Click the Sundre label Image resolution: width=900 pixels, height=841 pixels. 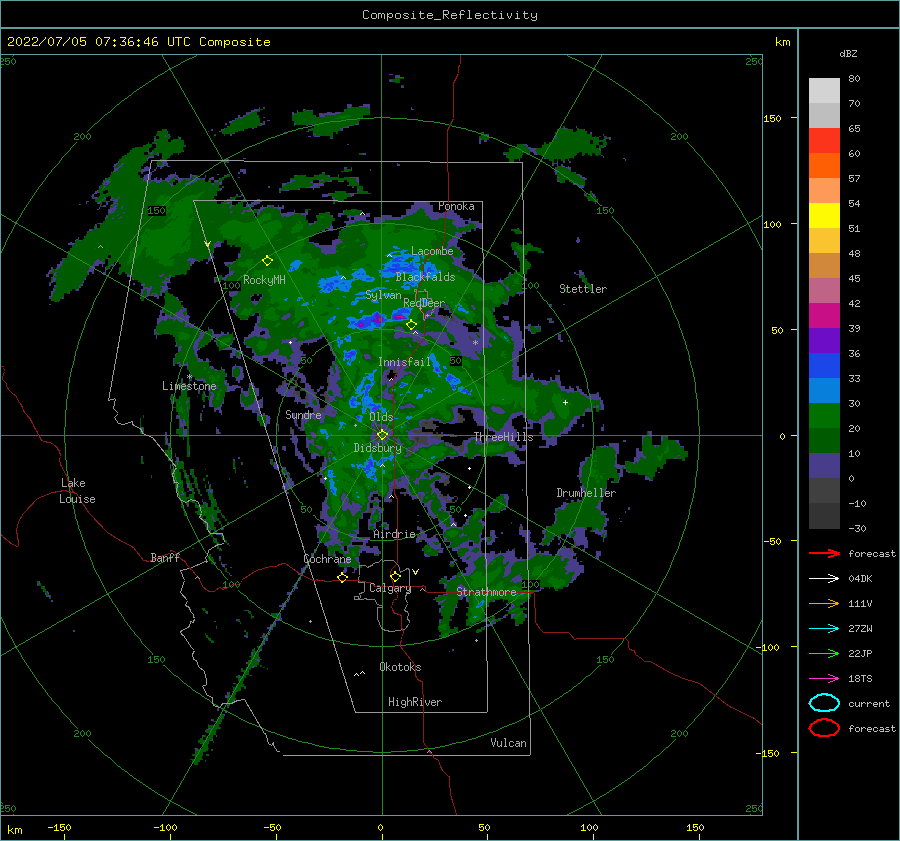[303, 414]
